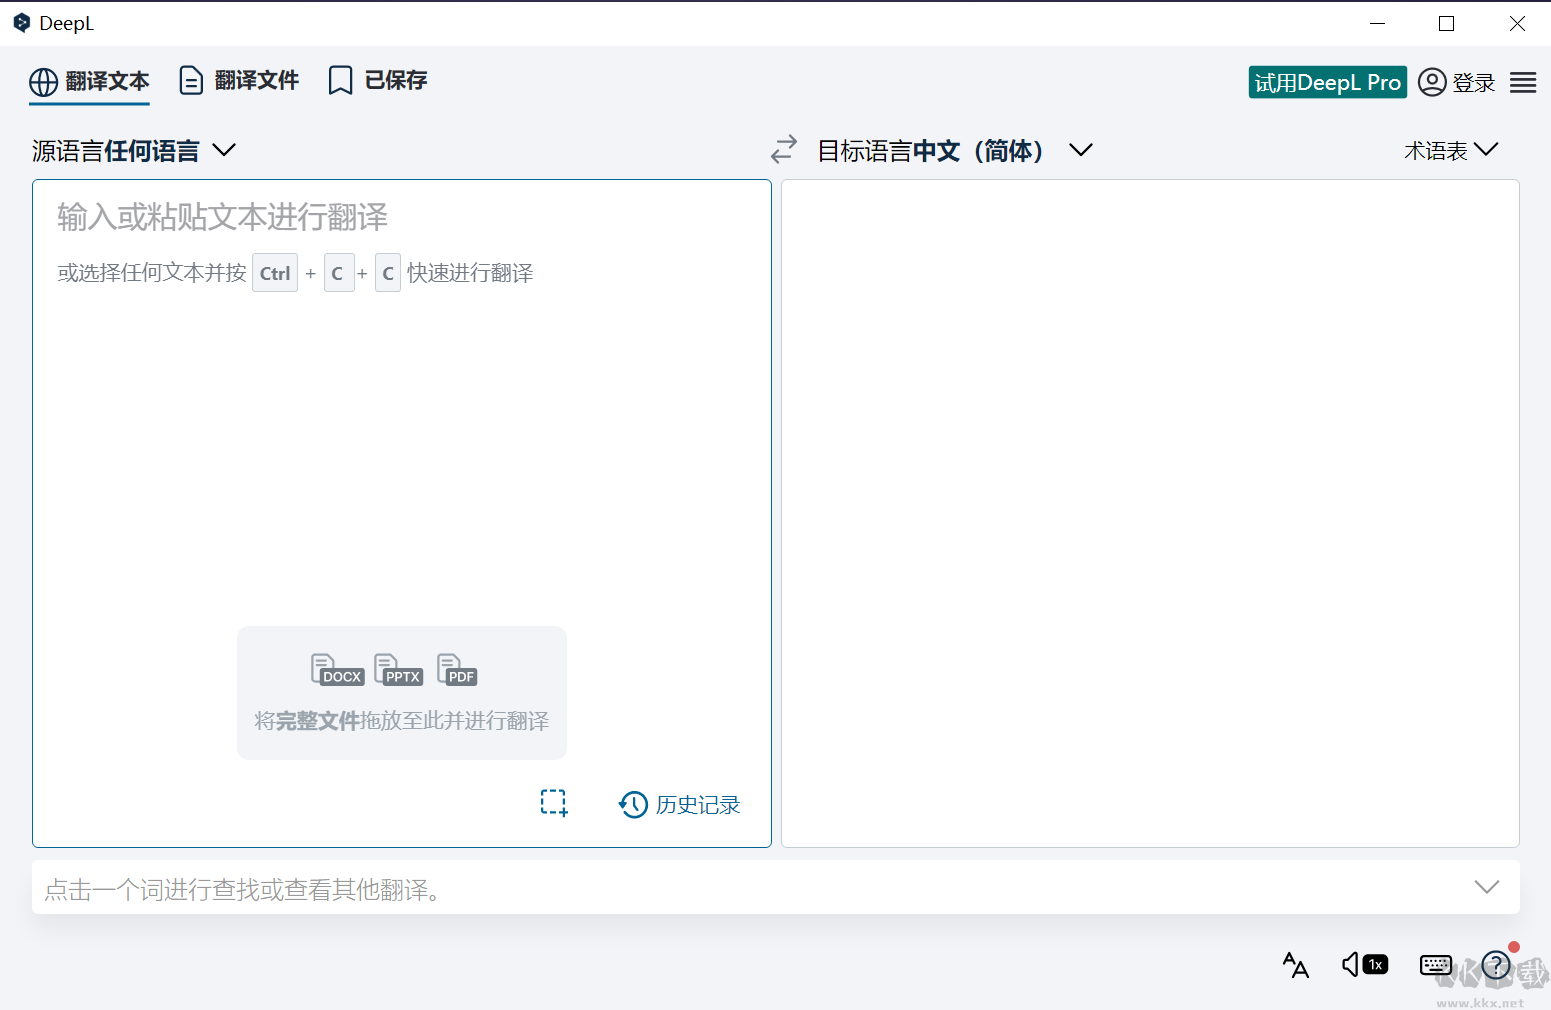Screen dimensions: 1551x1010
Task: Change font size with the Aa icon
Action: (x=1295, y=965)
